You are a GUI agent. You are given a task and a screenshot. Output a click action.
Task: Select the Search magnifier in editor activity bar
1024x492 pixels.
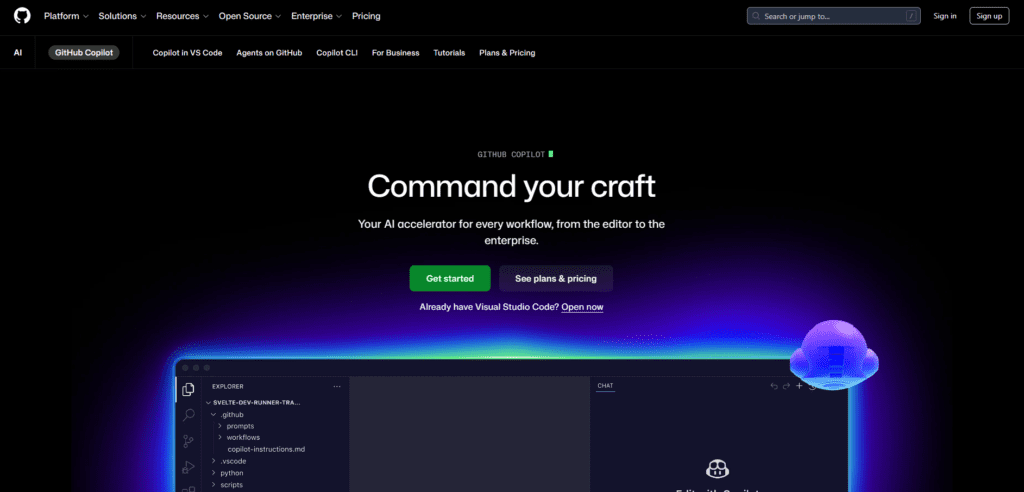pyautogui.click(x=188, y=415)
